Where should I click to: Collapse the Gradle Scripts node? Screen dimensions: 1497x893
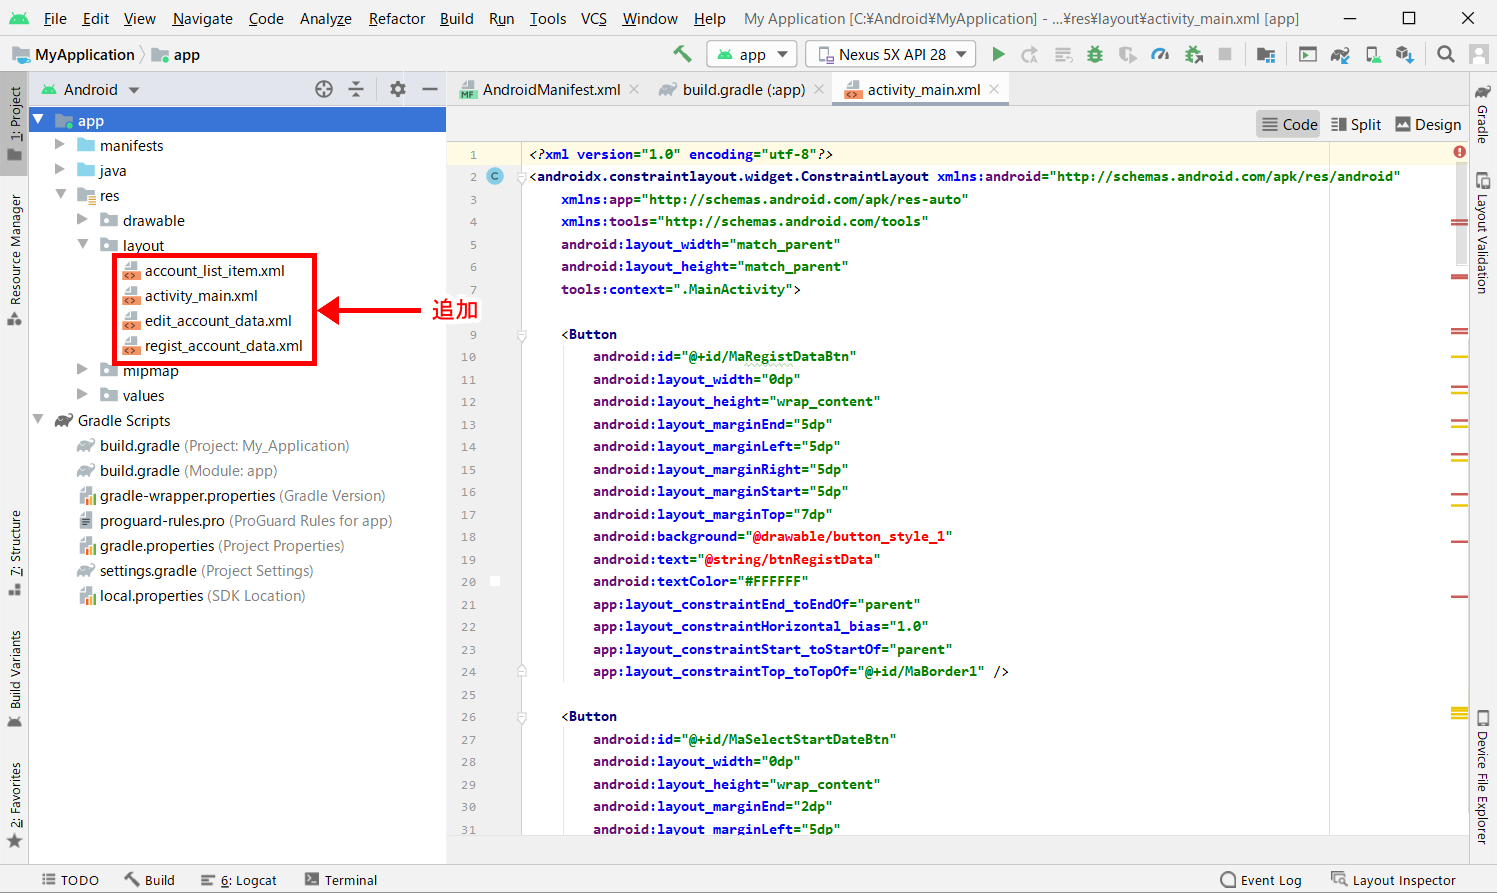[38, 420]
